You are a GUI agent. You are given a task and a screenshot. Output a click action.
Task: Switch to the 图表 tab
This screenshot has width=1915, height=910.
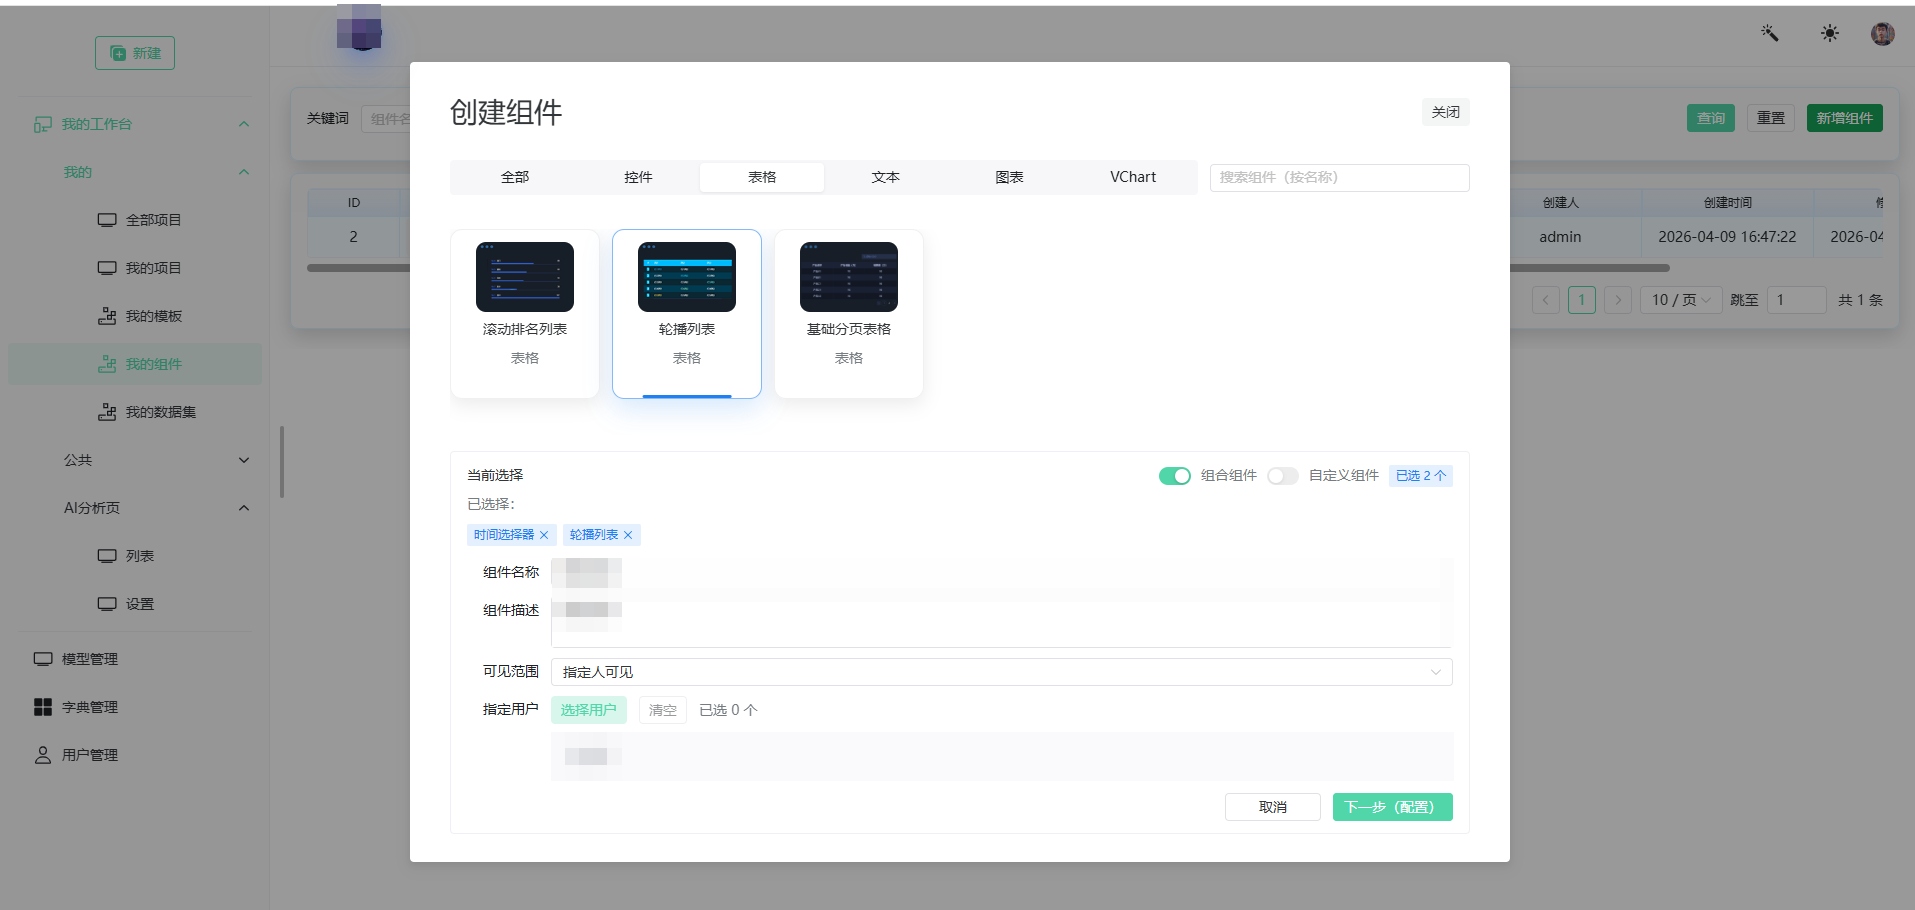click(1009, 177)
